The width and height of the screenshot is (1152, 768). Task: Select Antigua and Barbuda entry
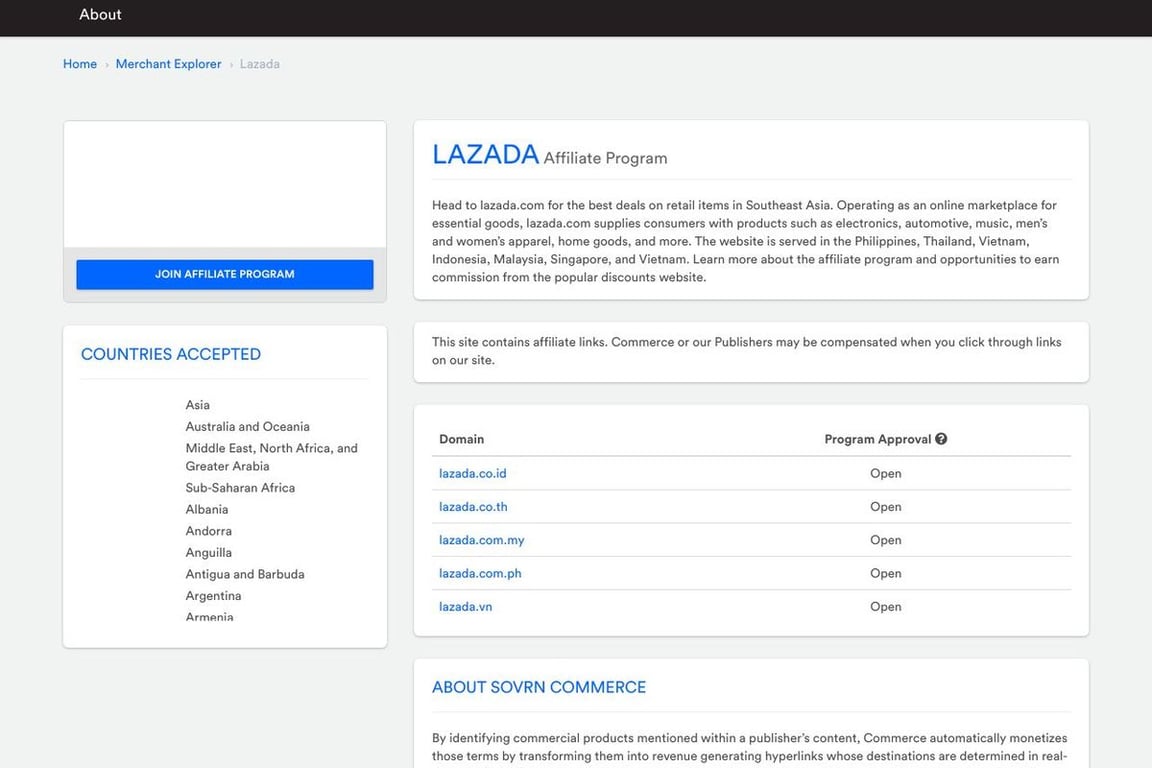244,573
